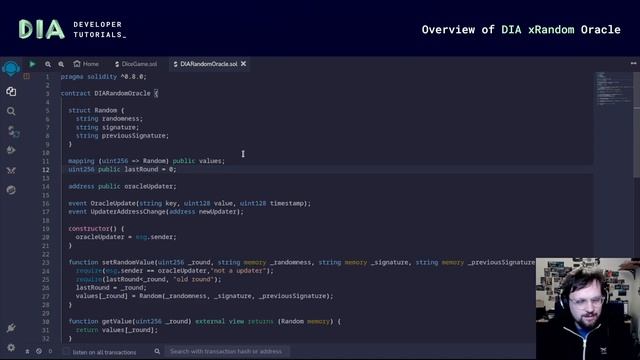Click 'contract DIARandomOracle' declaration text

[x=106, y=93]
